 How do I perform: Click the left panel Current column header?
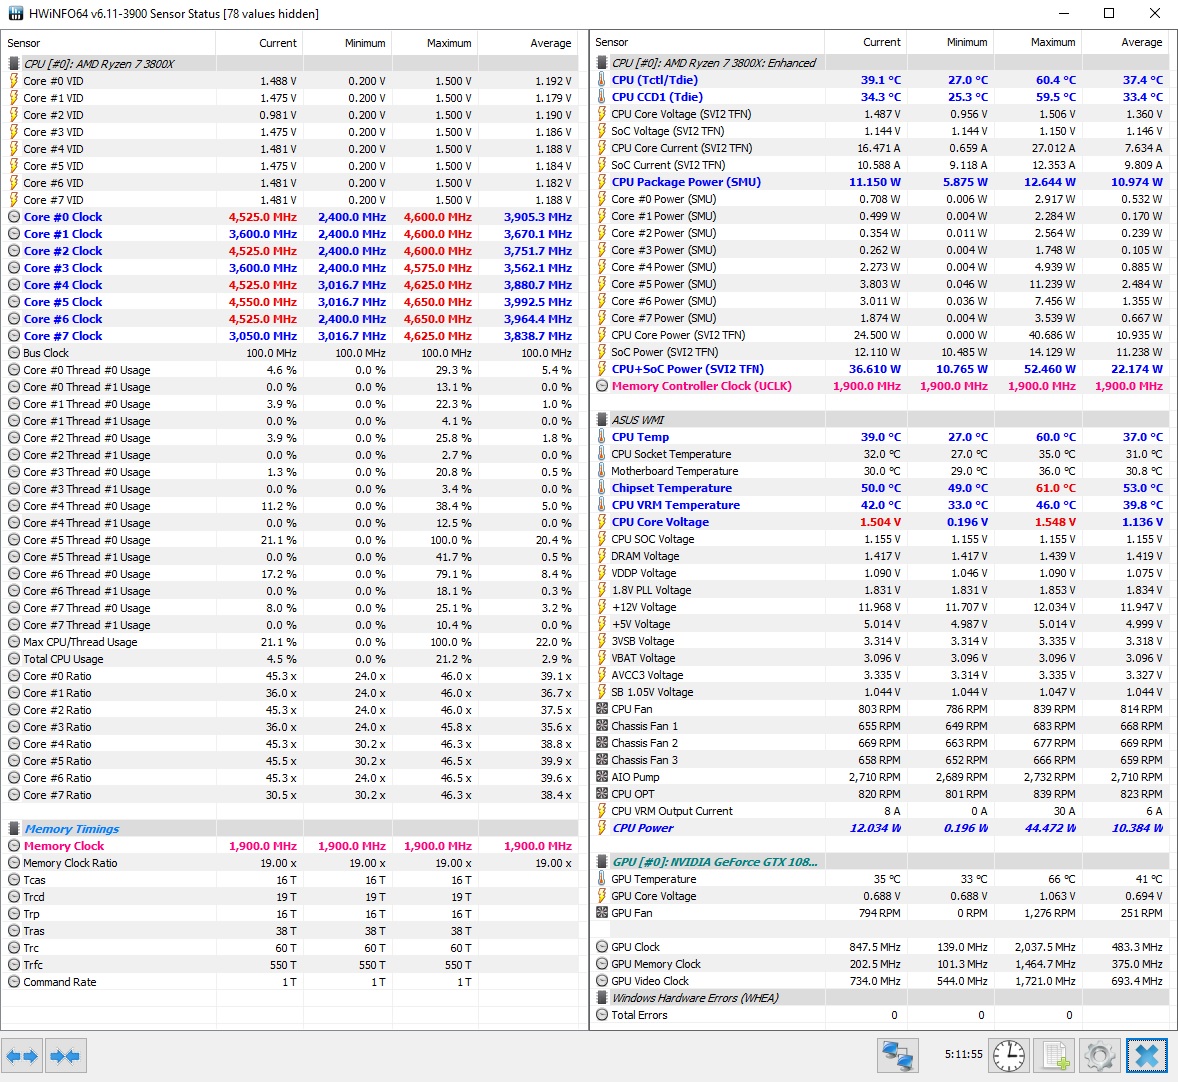(x=259, y=43)
